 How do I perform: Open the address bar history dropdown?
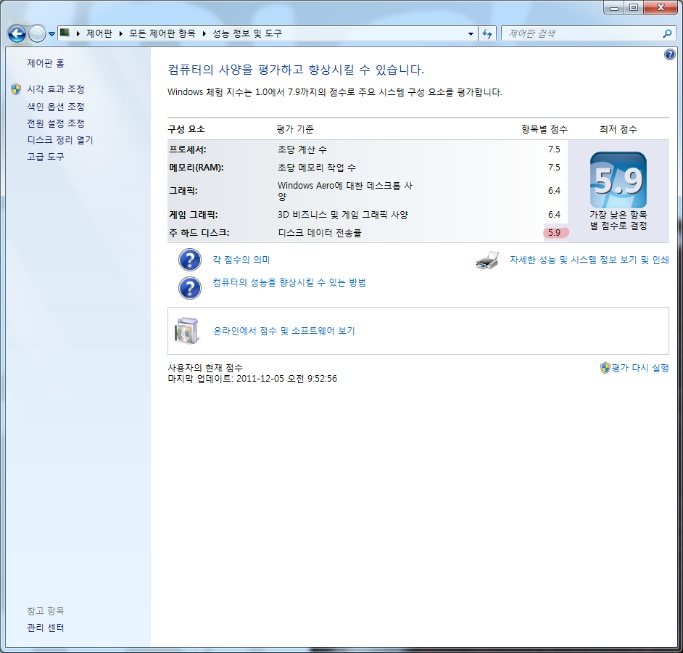coord(470,34)
